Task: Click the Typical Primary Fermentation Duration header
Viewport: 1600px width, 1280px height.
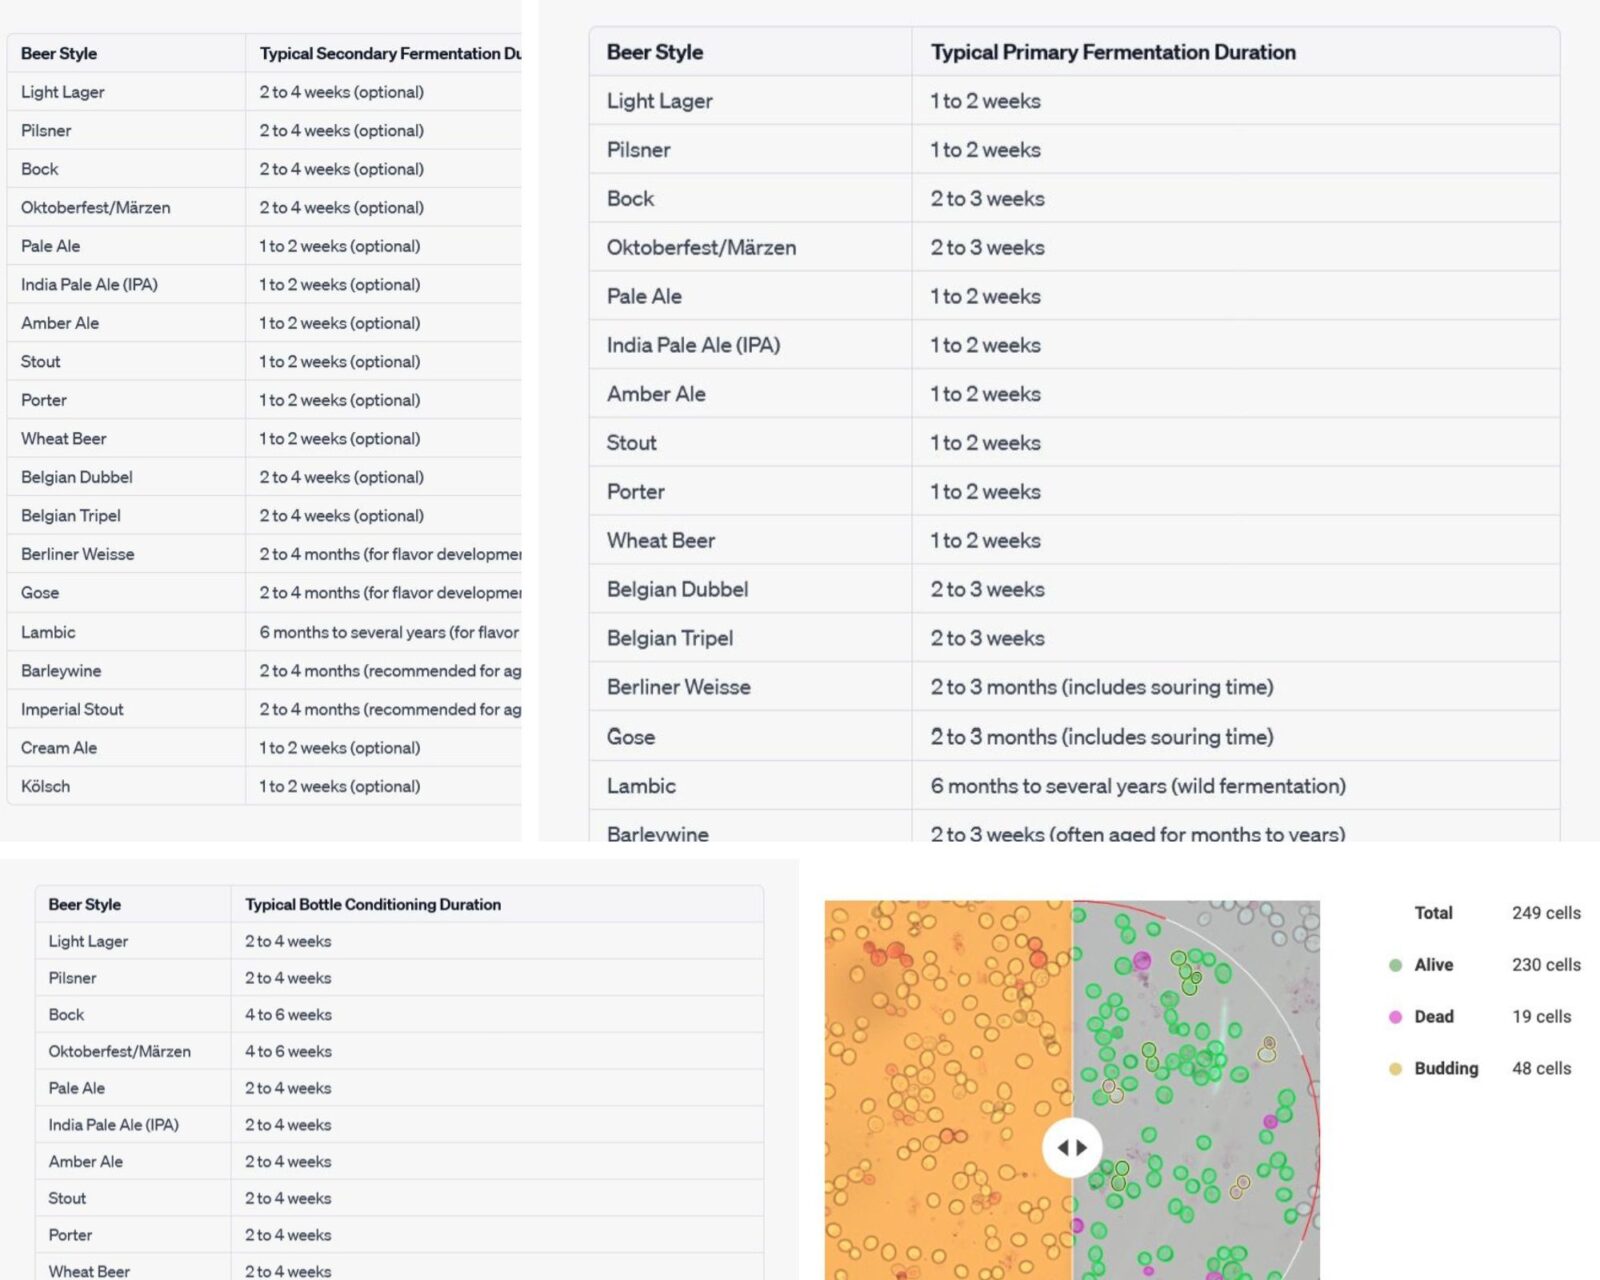Action: pos(1112,52)
